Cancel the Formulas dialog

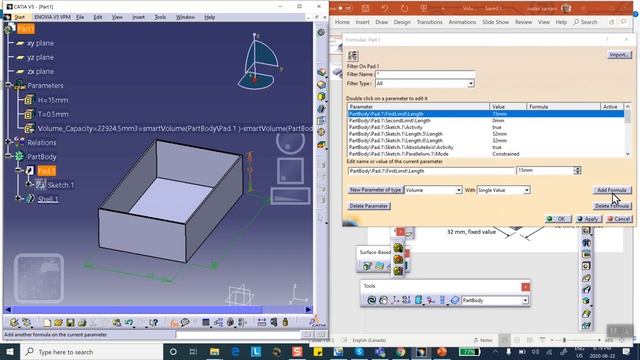click(619, 219)
